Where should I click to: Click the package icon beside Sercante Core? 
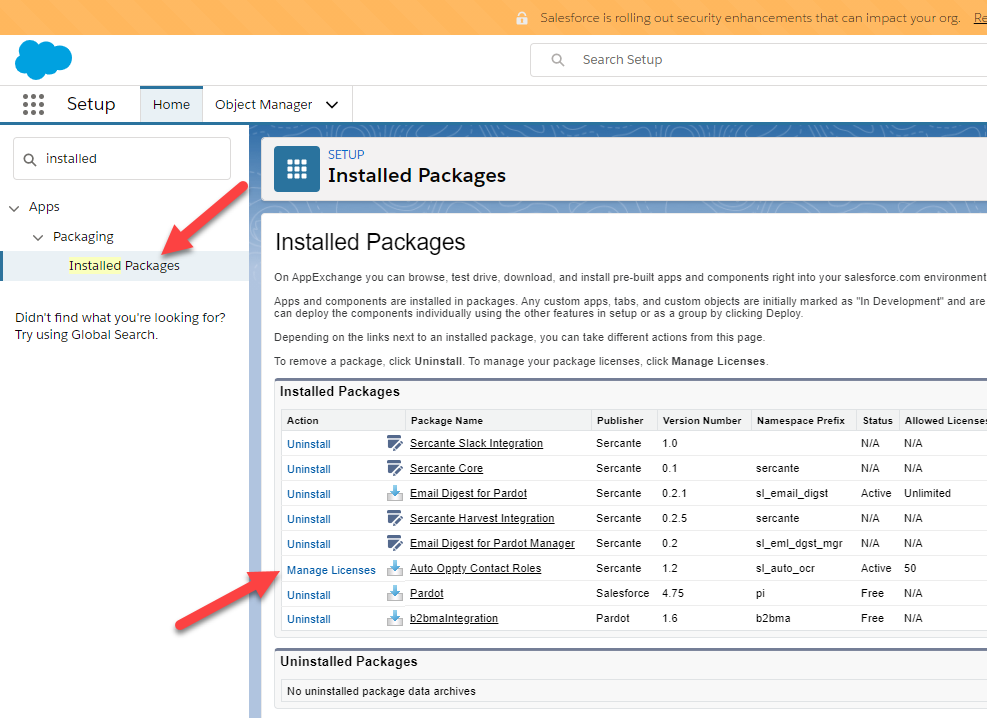click(395, 468)
